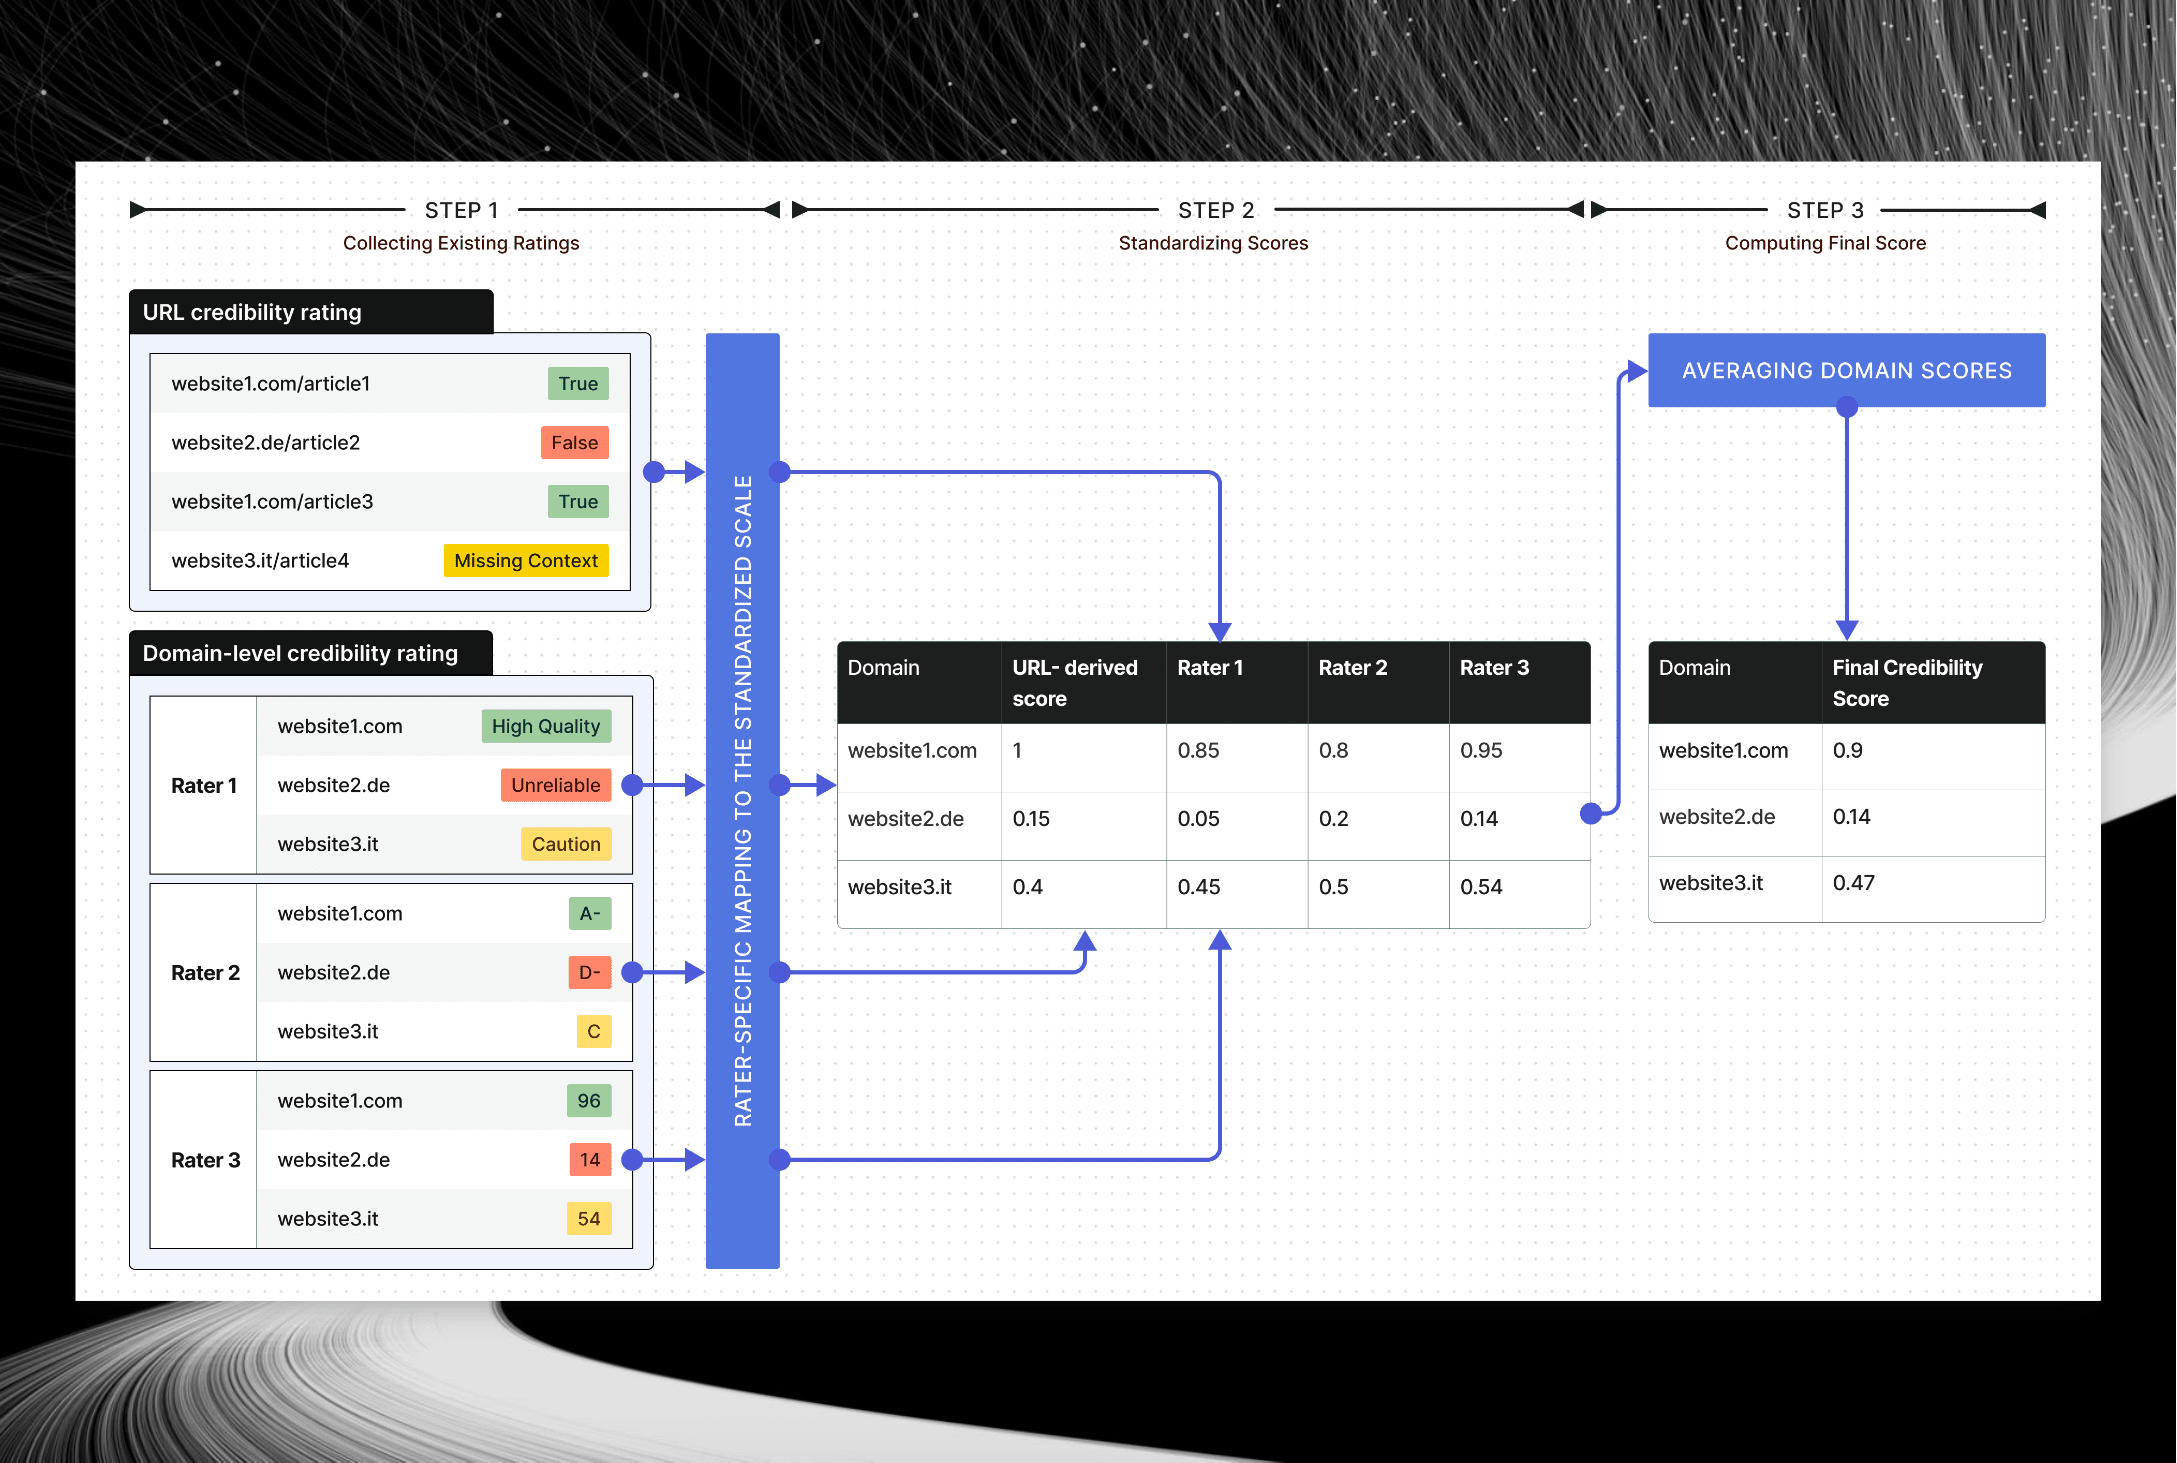Click website1.com under Rater 3 group

(x=340, y=1100)
